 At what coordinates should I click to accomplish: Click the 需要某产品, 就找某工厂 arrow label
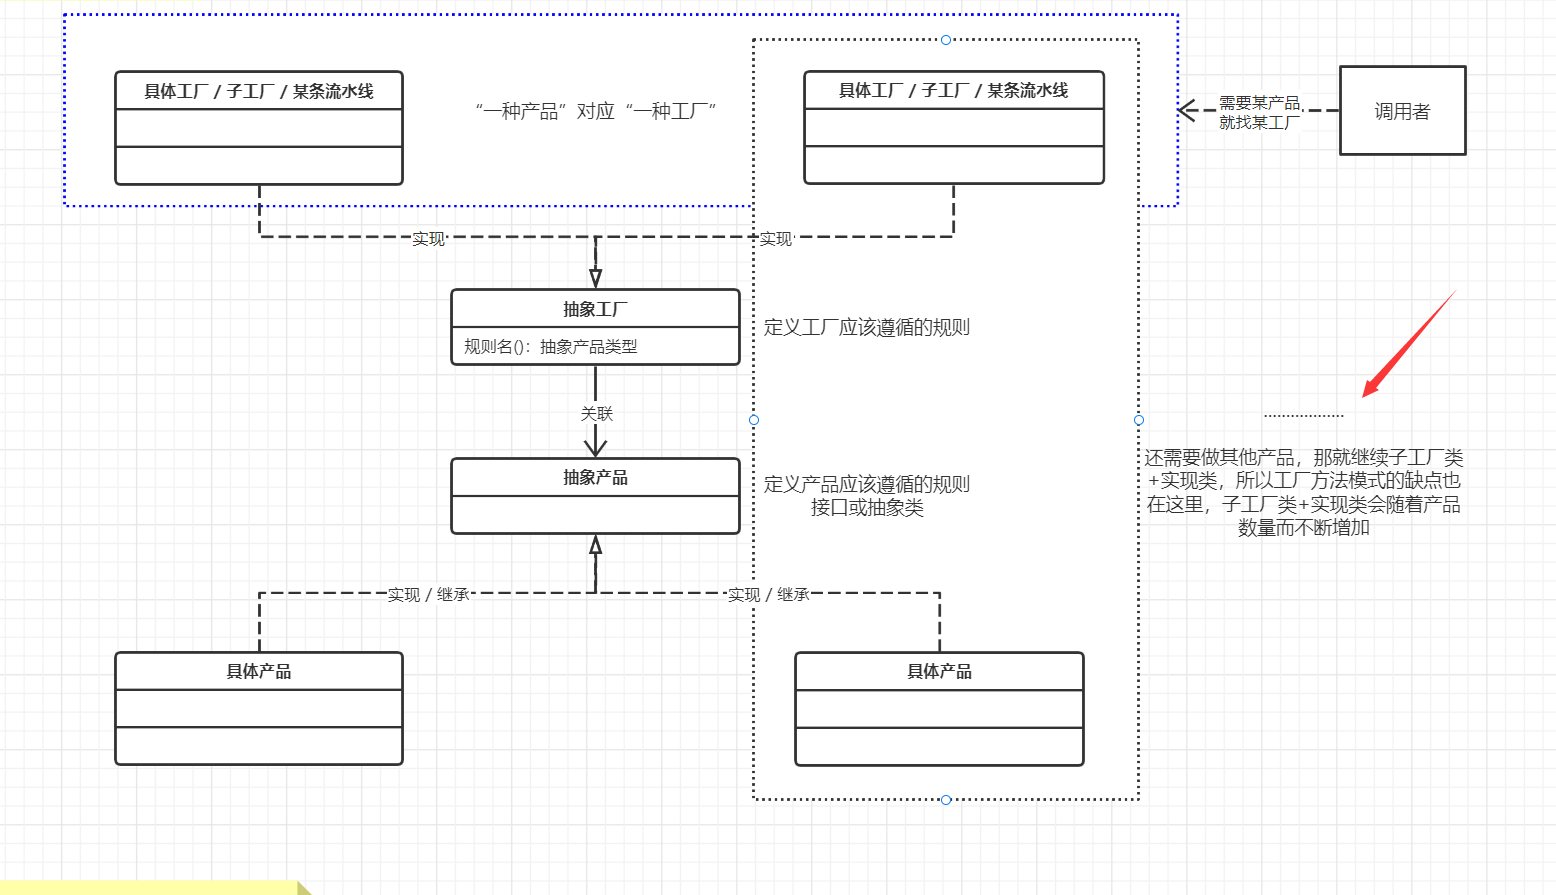click(1260, 112)
